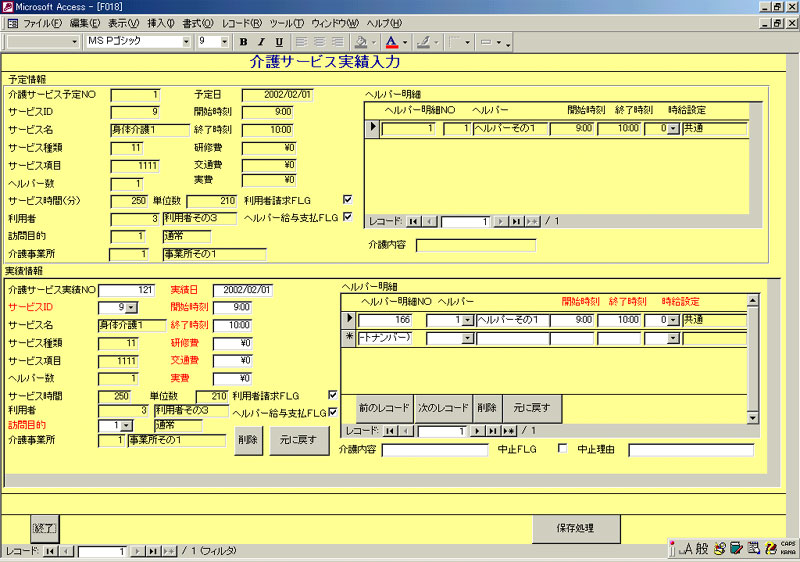
Task: Go to previous record in bottom navigator
Action: [66, 551]
